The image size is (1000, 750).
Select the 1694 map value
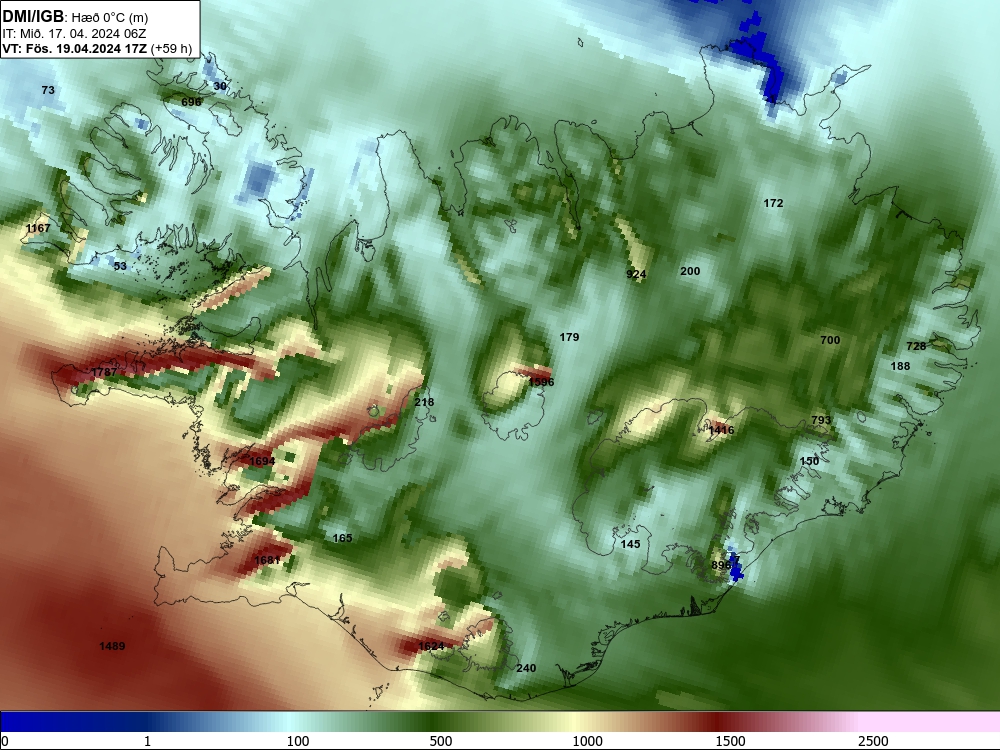[262, 461]
